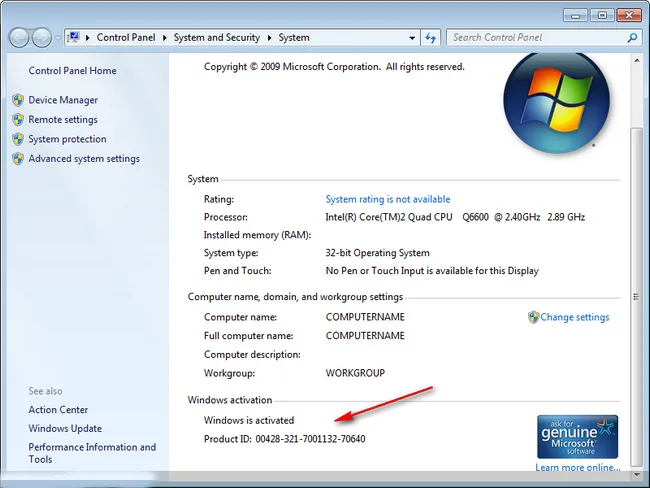The width and height of the screenshot is (650, 488).
Task: Open Control Panel Home link
Action: 72,71
